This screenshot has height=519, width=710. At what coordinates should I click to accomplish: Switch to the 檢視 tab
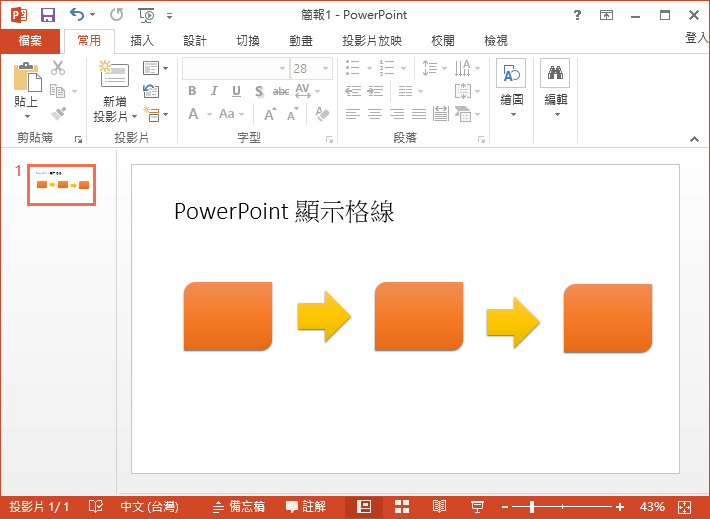[496, 41]
